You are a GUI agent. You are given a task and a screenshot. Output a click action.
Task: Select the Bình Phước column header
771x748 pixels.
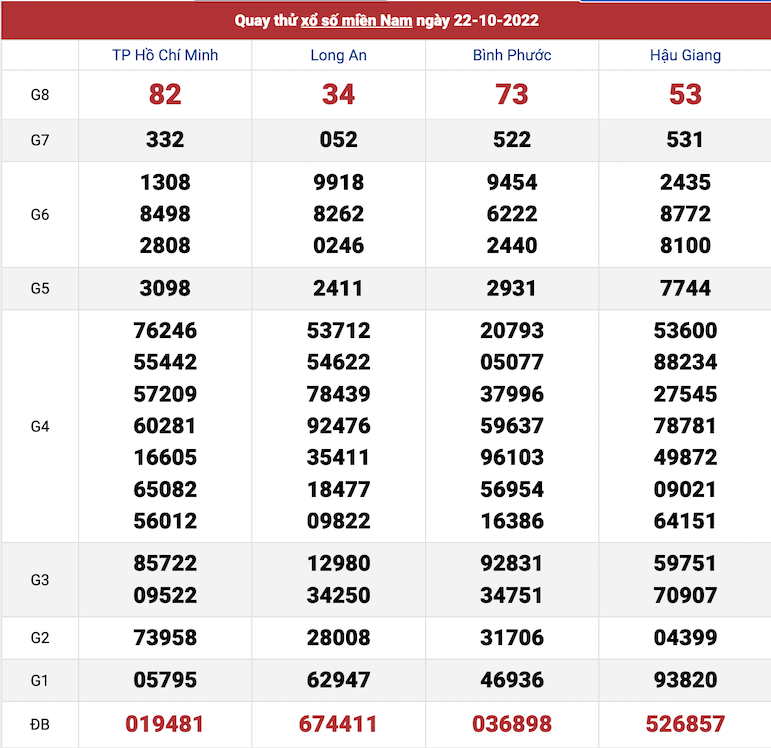(512, 55)
